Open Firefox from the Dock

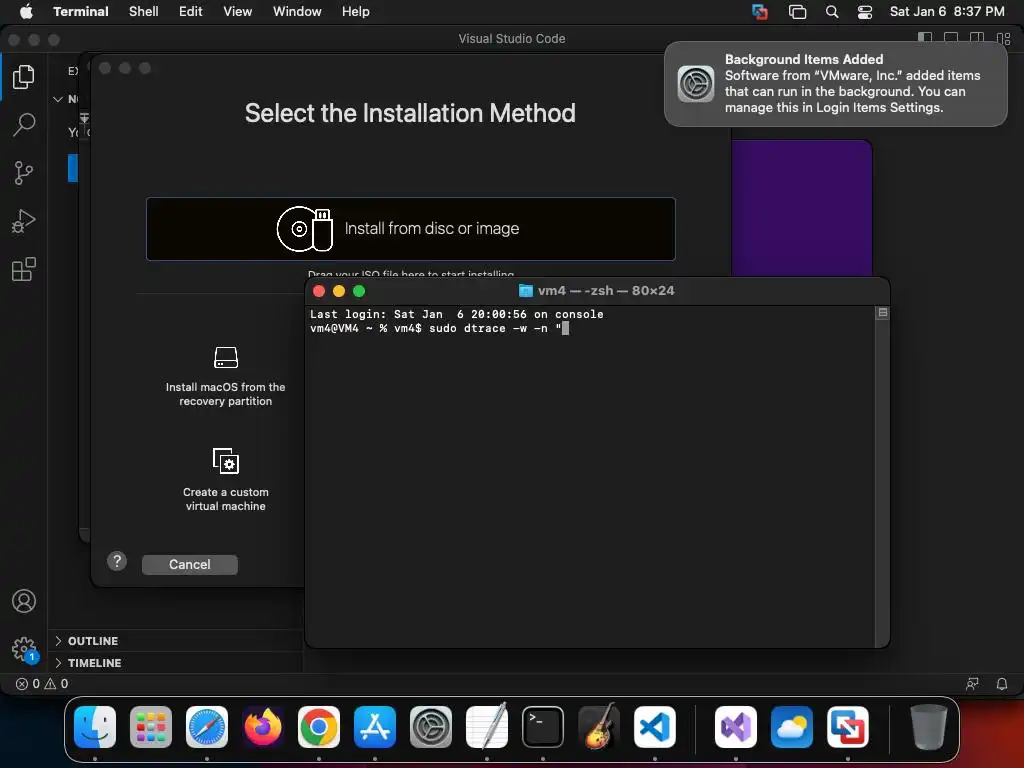(x=263, y=726)
